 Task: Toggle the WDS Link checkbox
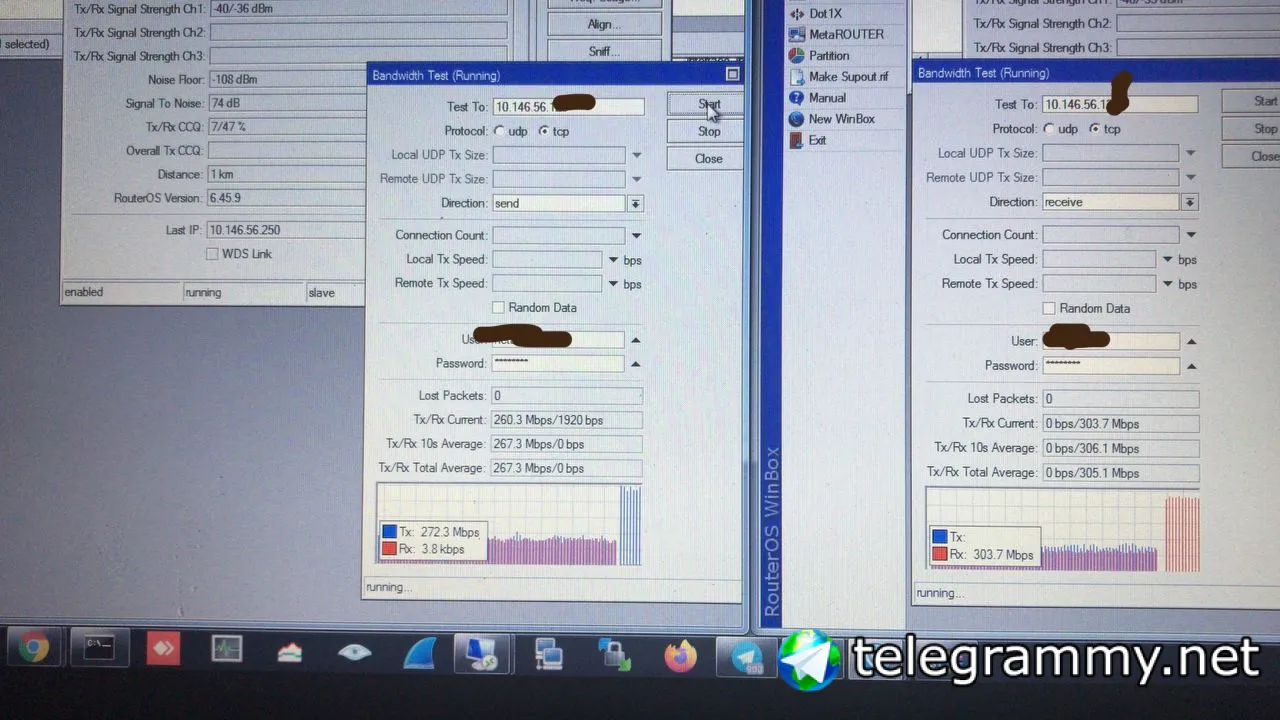tap(212, 254)
